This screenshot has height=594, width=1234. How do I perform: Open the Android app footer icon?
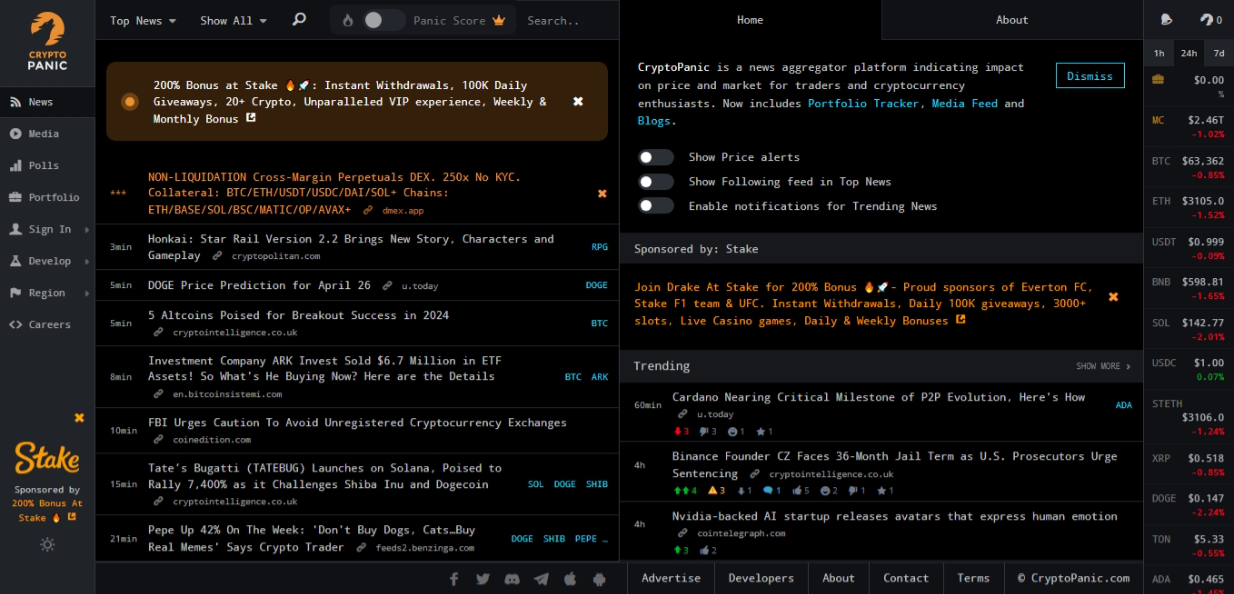(599, 578)
